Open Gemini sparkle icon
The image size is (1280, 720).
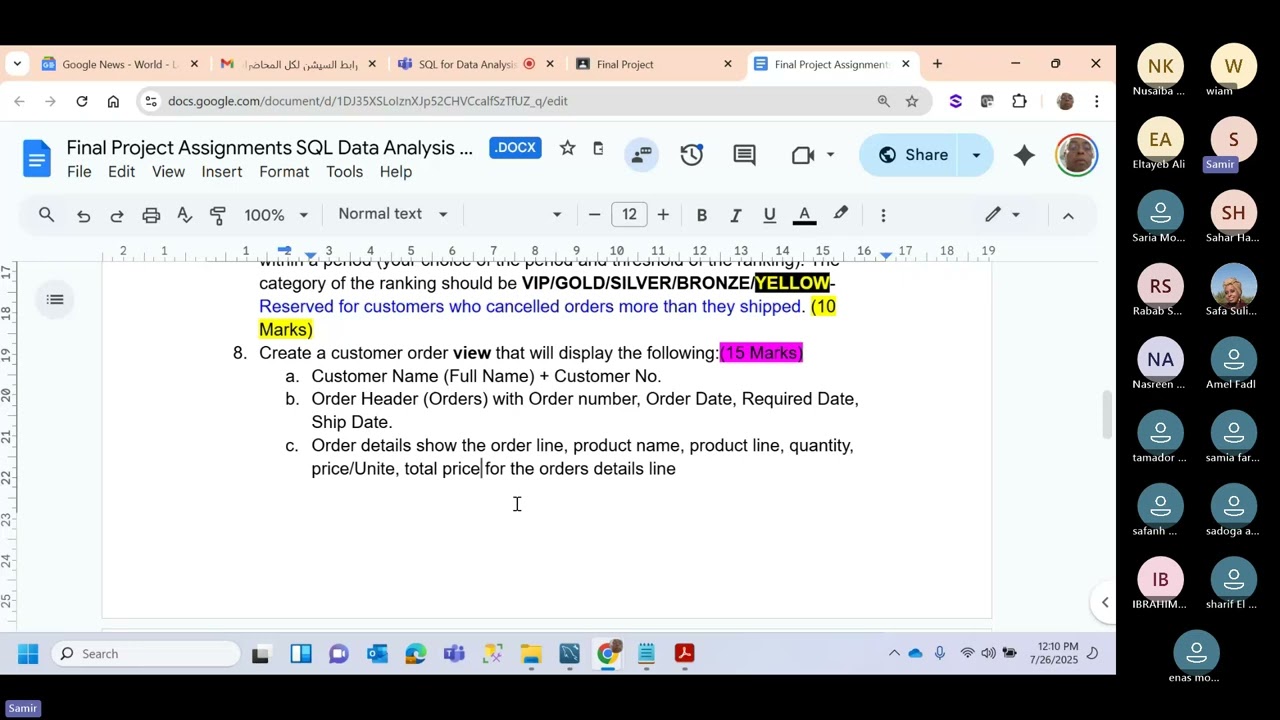tap(1024, 155)
